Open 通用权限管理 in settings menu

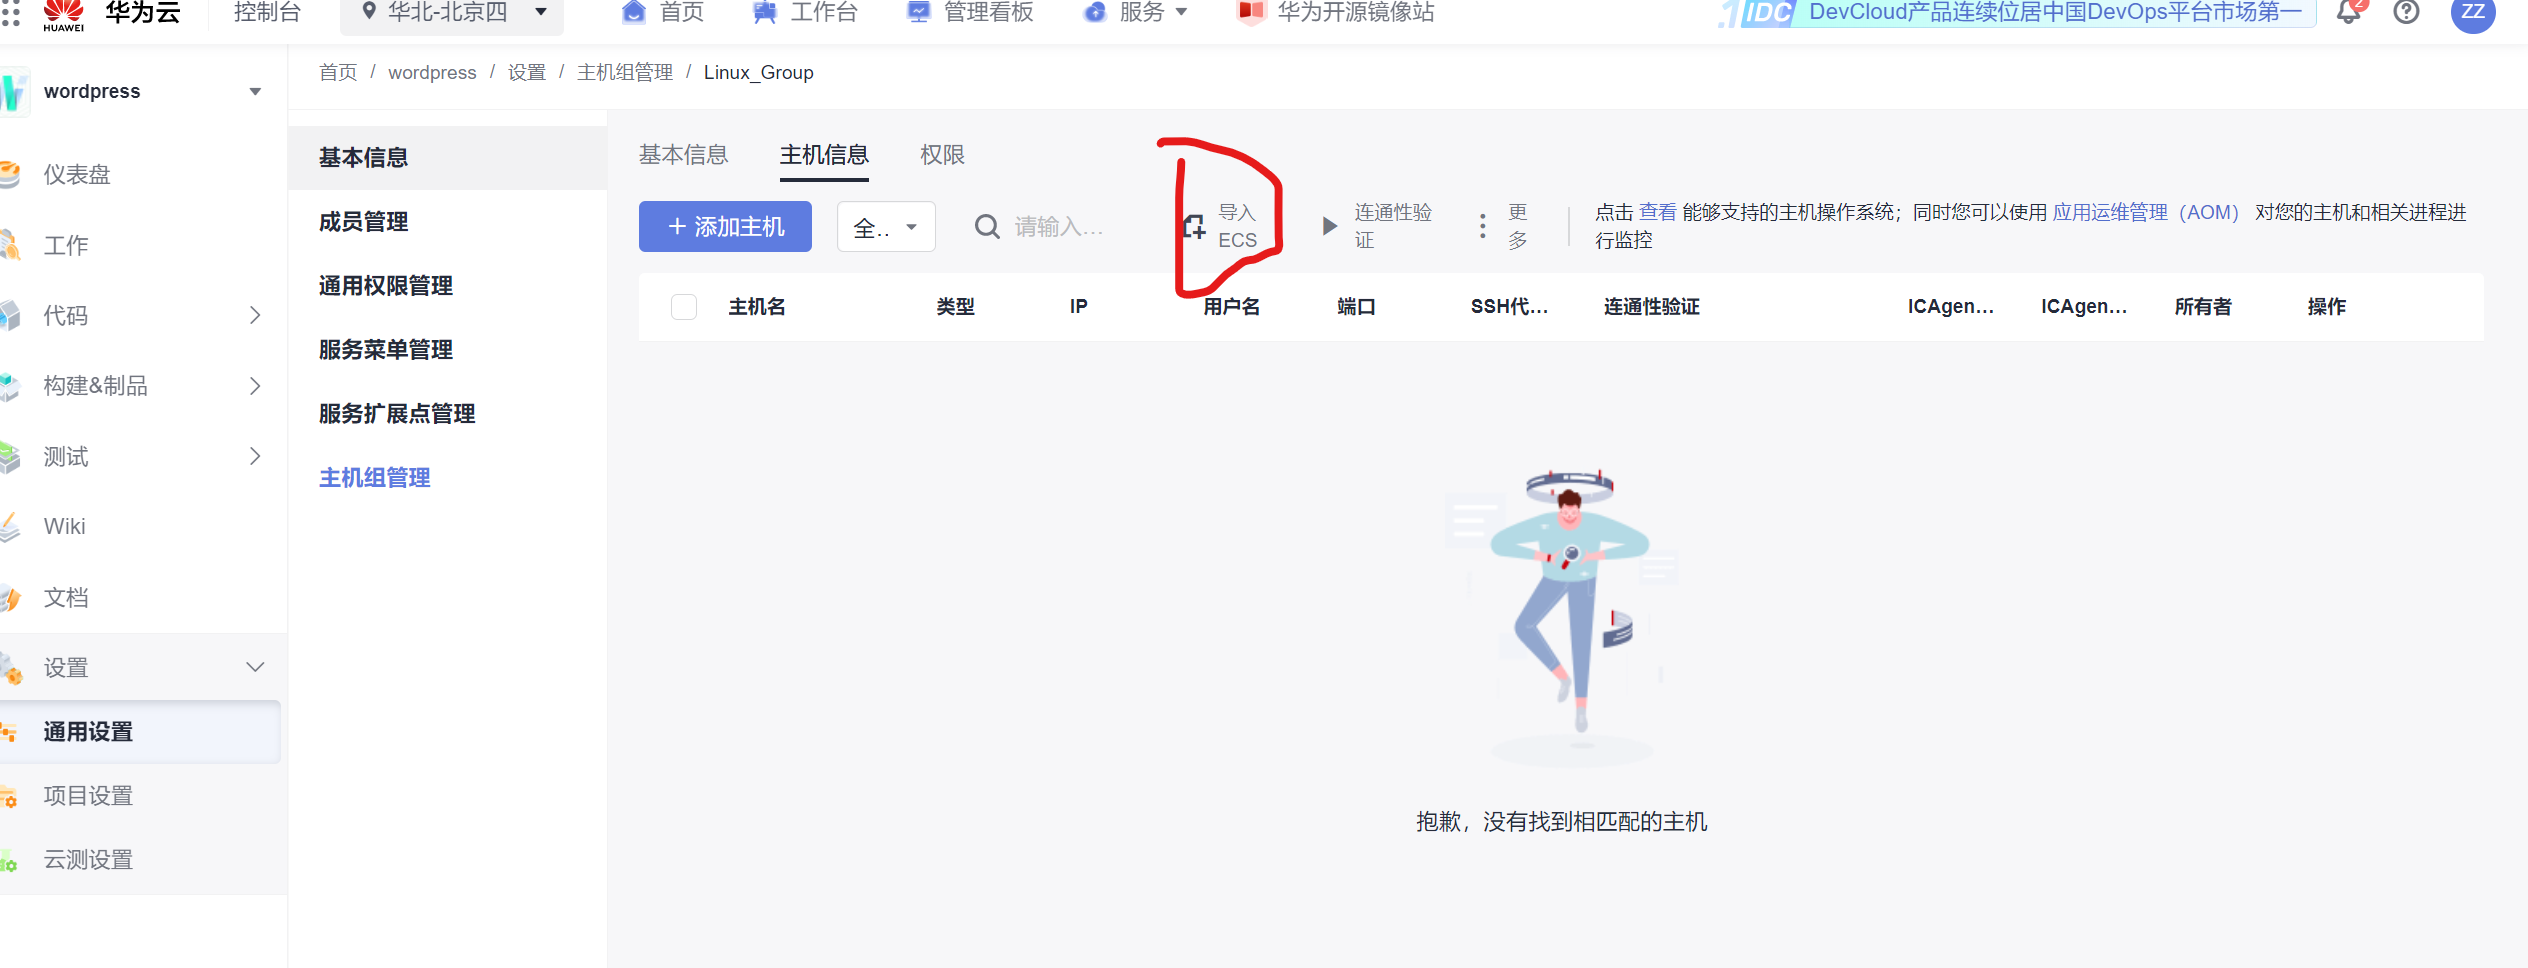(x=386, y=286)
